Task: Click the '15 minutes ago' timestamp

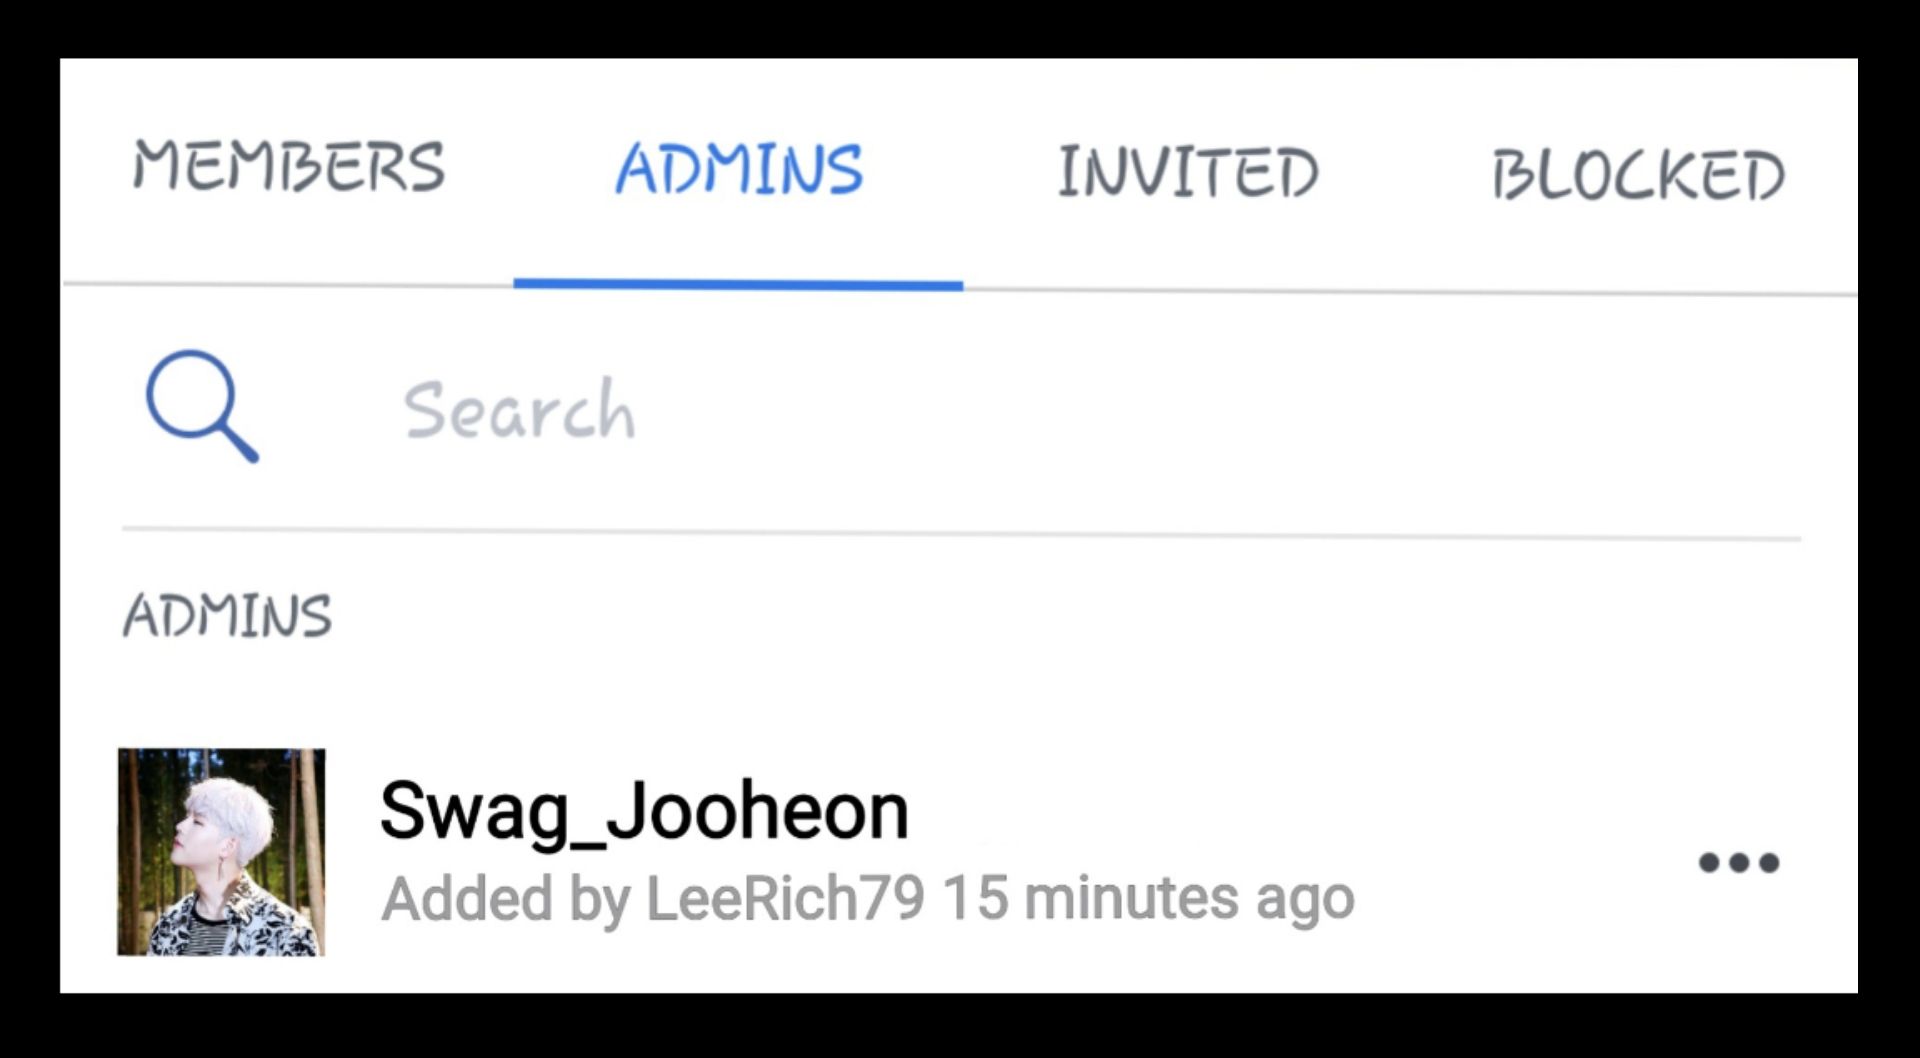Action: [1149, 898]
